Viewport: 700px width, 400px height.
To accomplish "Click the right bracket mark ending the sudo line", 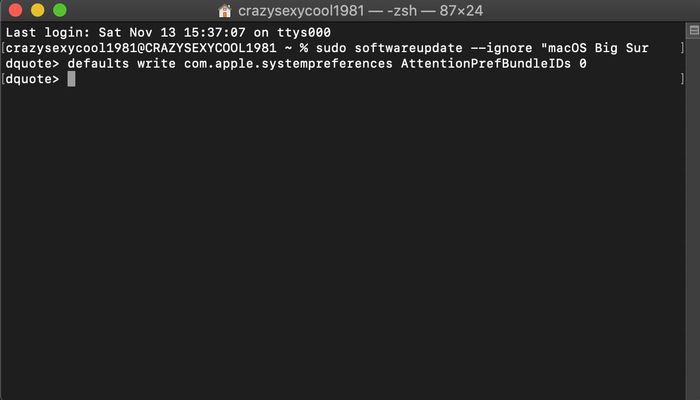I will 682,48.
